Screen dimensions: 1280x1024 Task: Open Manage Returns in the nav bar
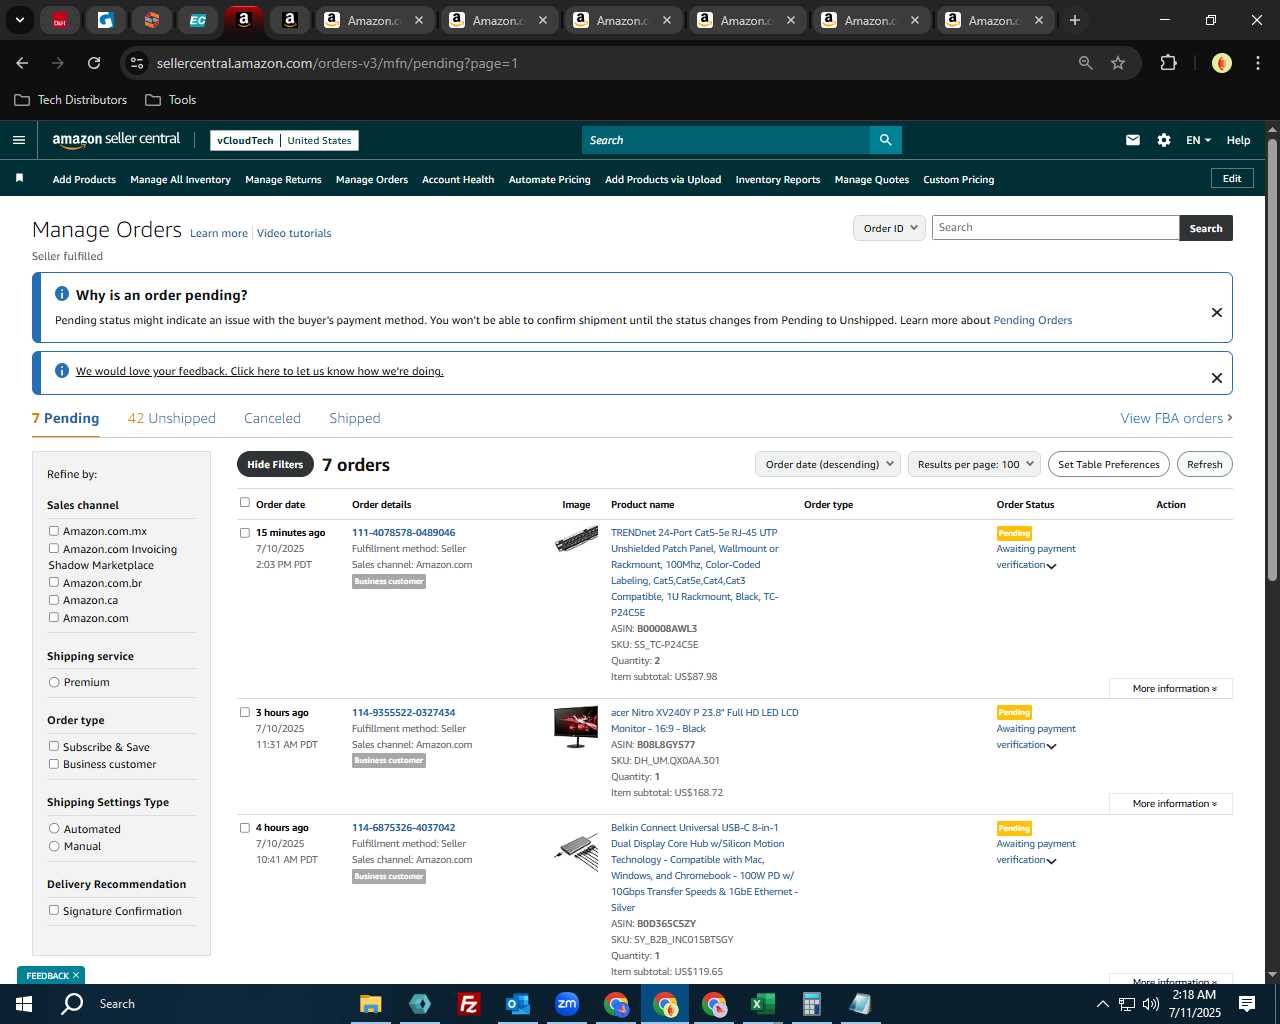[283, 180]
